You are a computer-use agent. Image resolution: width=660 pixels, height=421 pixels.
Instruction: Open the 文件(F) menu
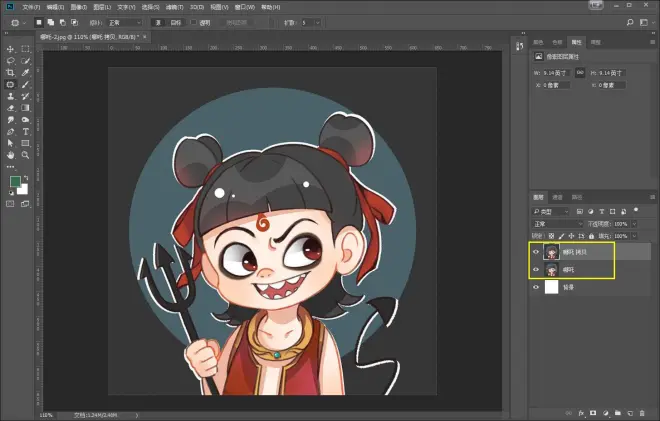click(31, 7)
